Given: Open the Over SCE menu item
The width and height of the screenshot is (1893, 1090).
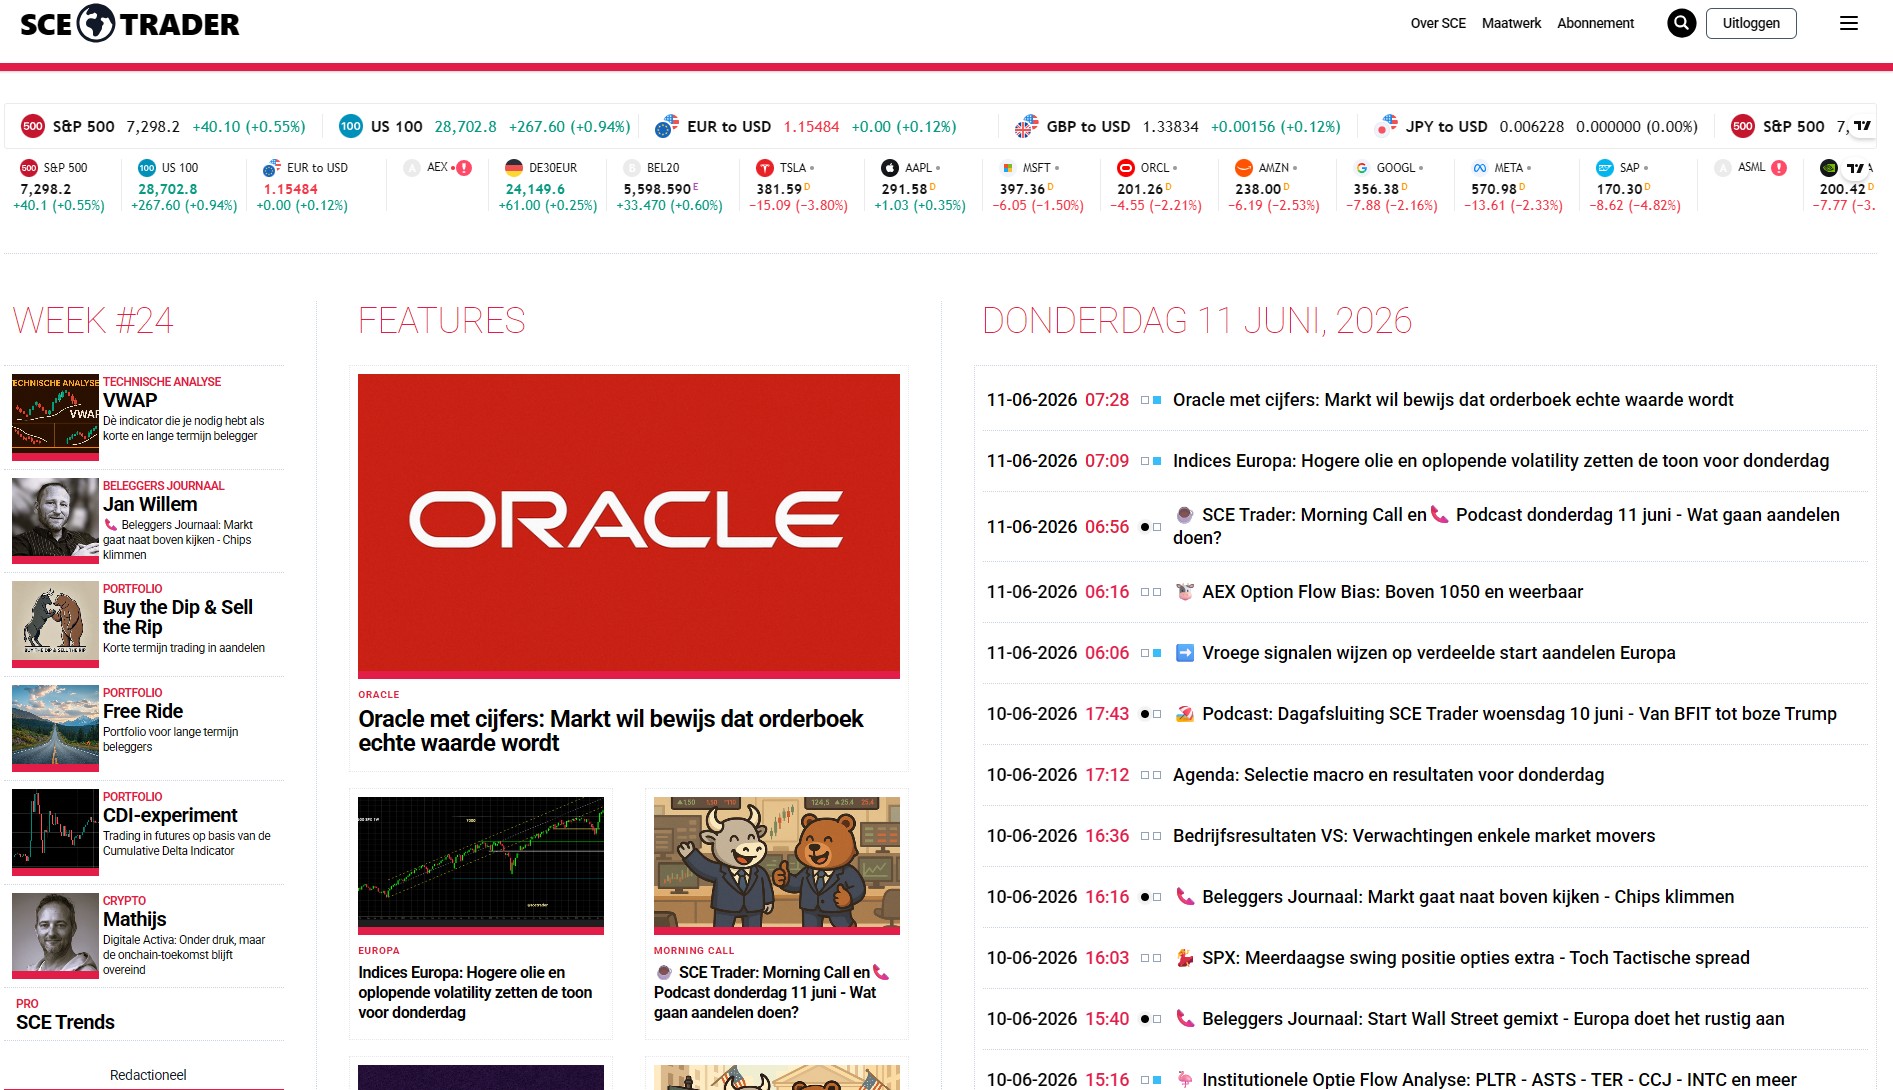Looking at the screenshot, I should 1438,23.
